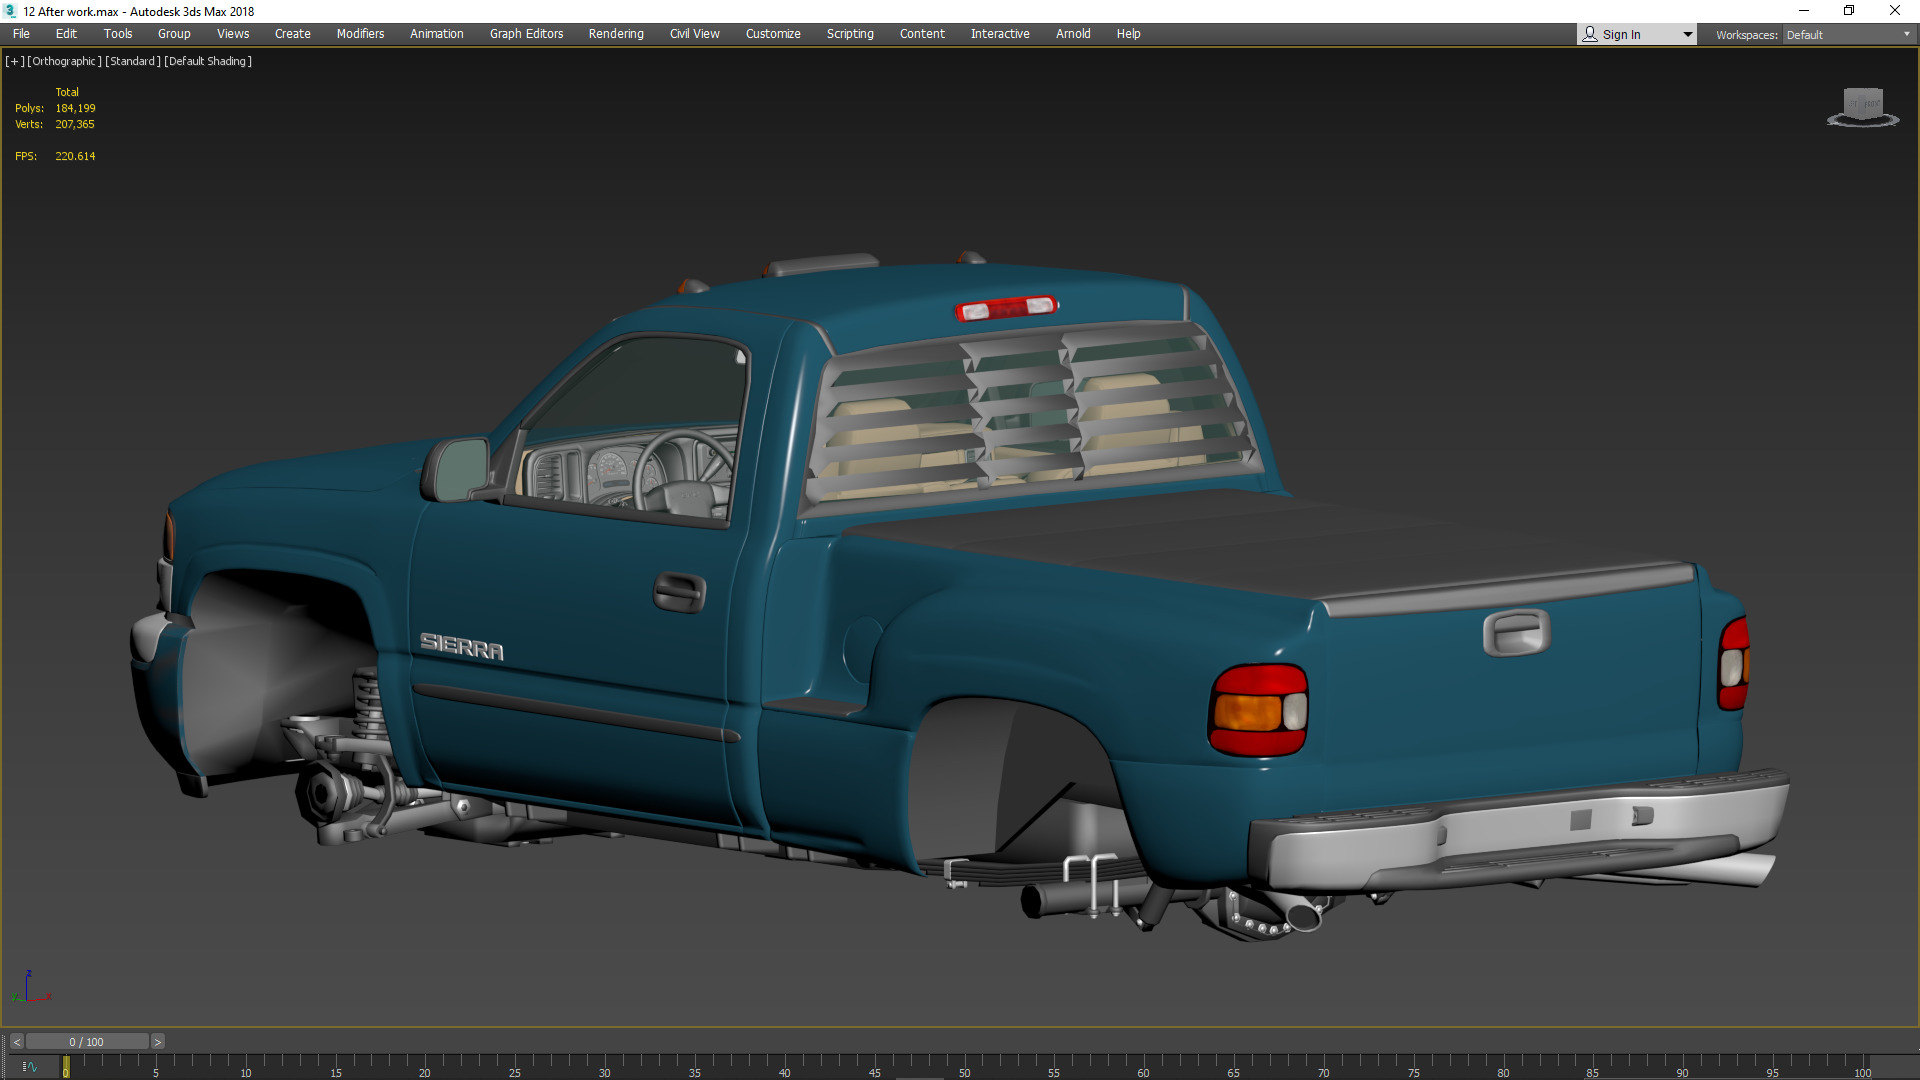The width and height of the screenshot is (1920, 1080).
Task: Click the ViewCube navigation cube
Action: 1863,104
